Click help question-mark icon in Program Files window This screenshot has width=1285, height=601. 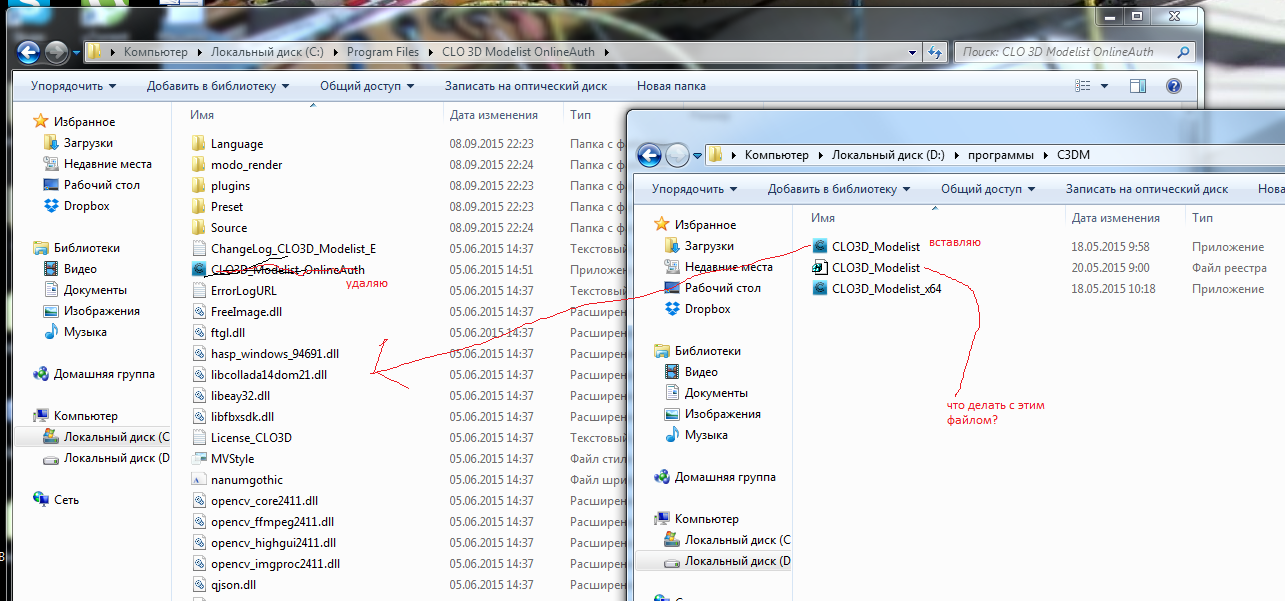tap(1174, 86)
